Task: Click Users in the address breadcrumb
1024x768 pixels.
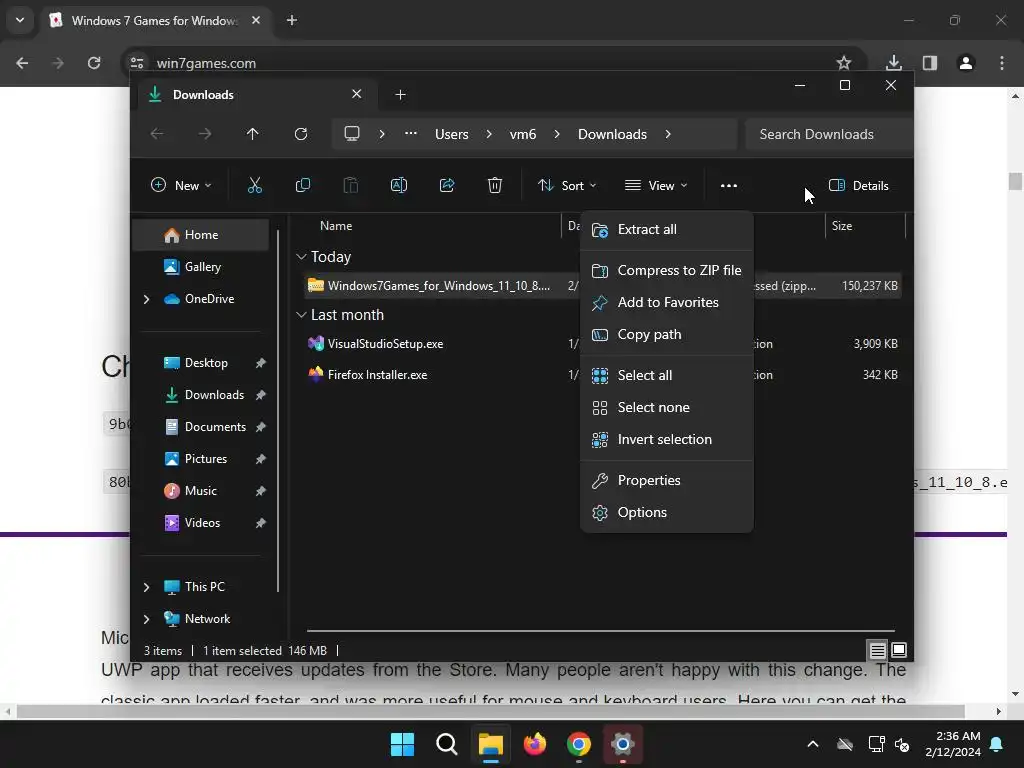Action: 451,134
